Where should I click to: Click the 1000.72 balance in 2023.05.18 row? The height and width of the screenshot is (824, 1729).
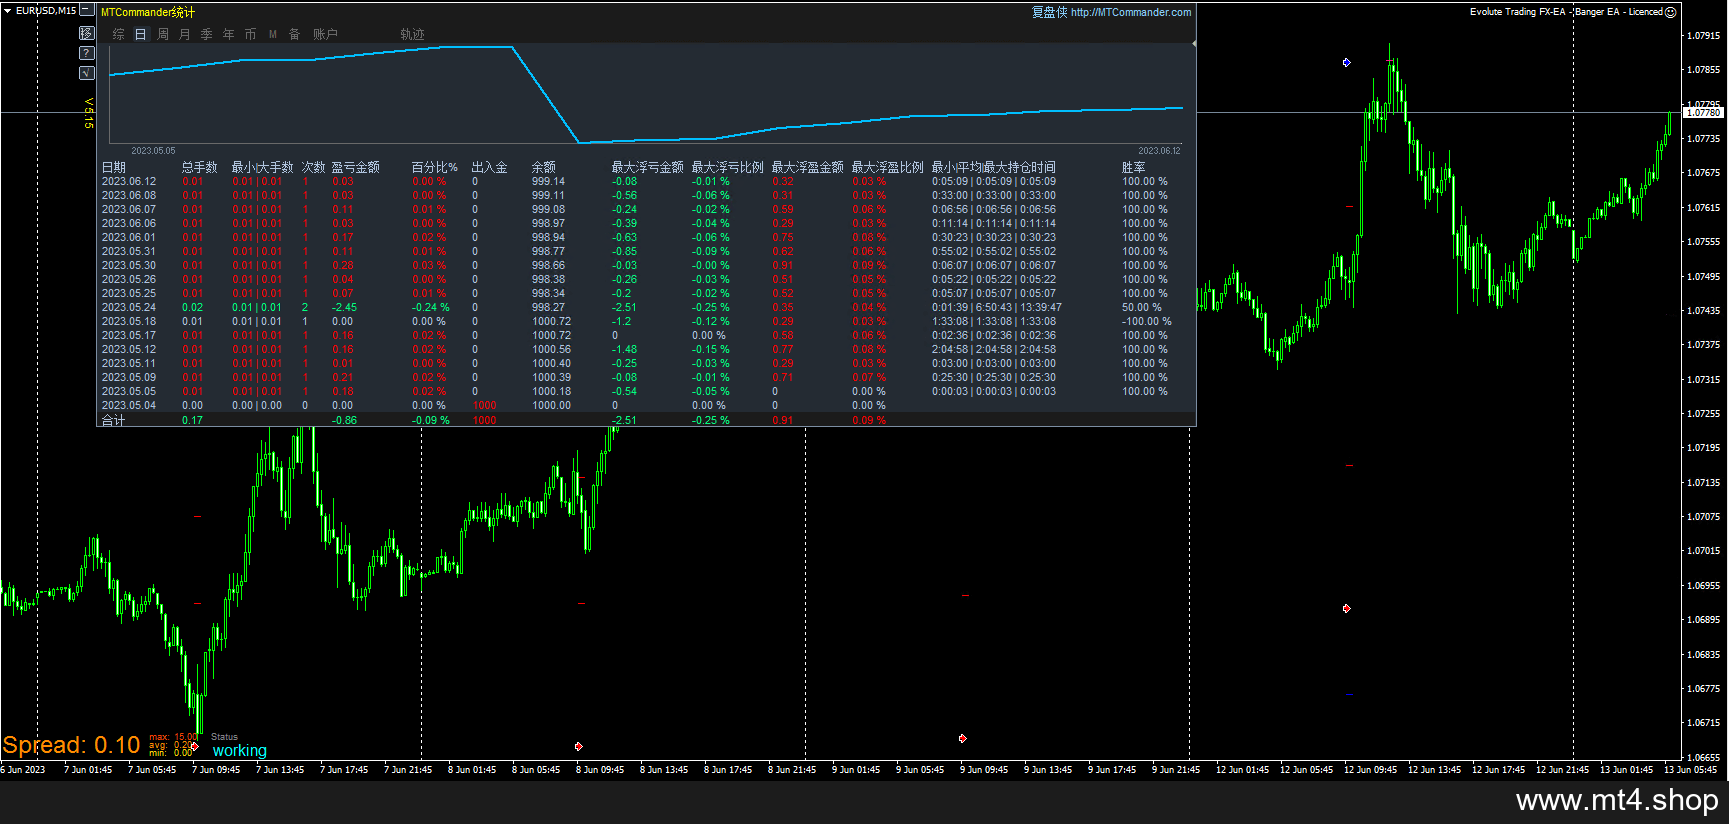click(552, 322)
